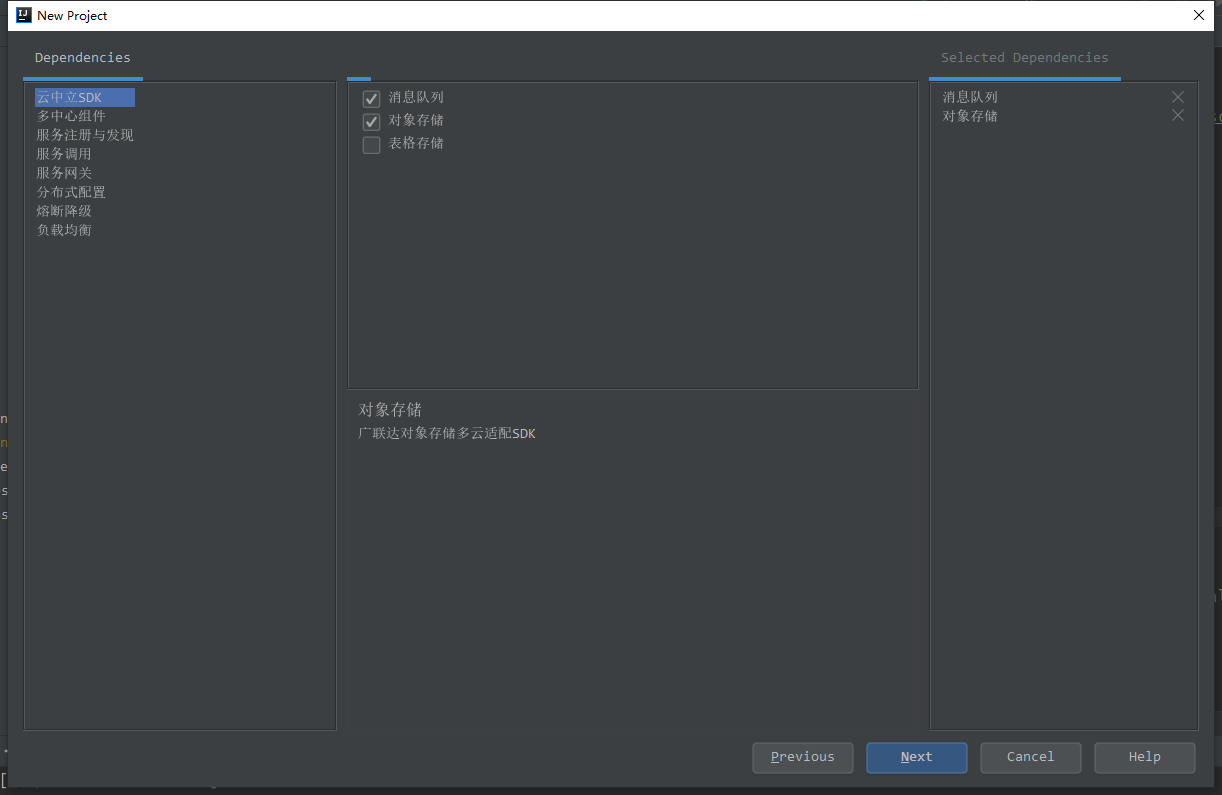The width and height of the screenshot is (1222, 795).
Task: Open 熔断降级 category
Action: [x=64, y=211]
